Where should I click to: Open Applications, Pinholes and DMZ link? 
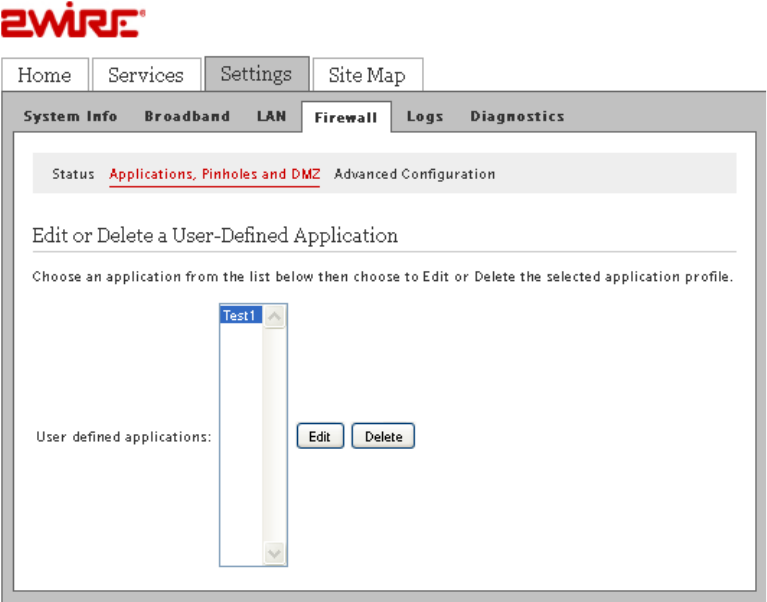click(215, 175)
